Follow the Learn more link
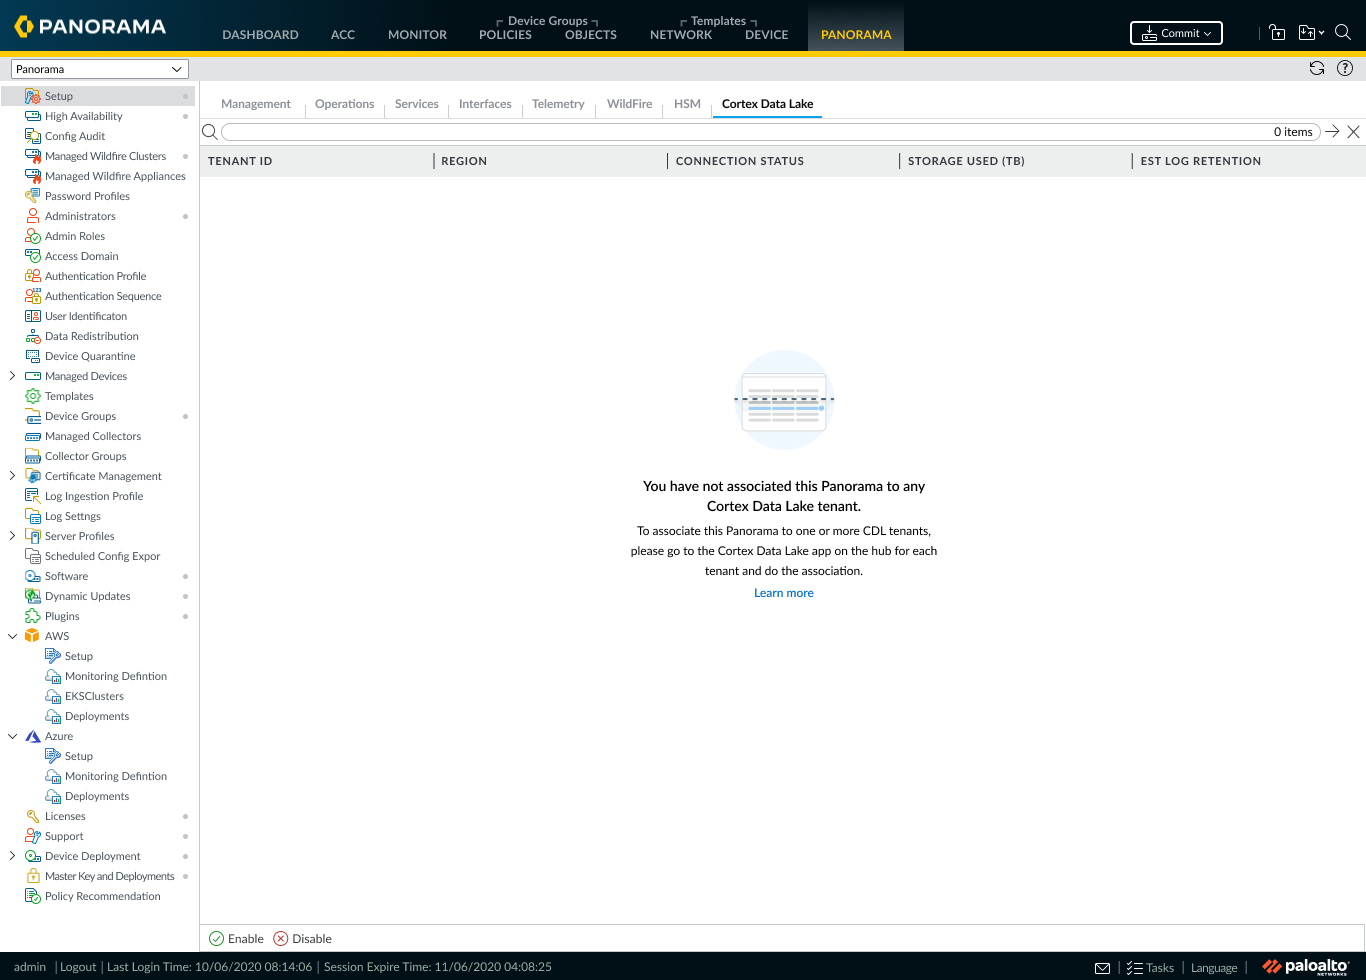This screenshot has height=980, width=1366. (x=784, y=593)
